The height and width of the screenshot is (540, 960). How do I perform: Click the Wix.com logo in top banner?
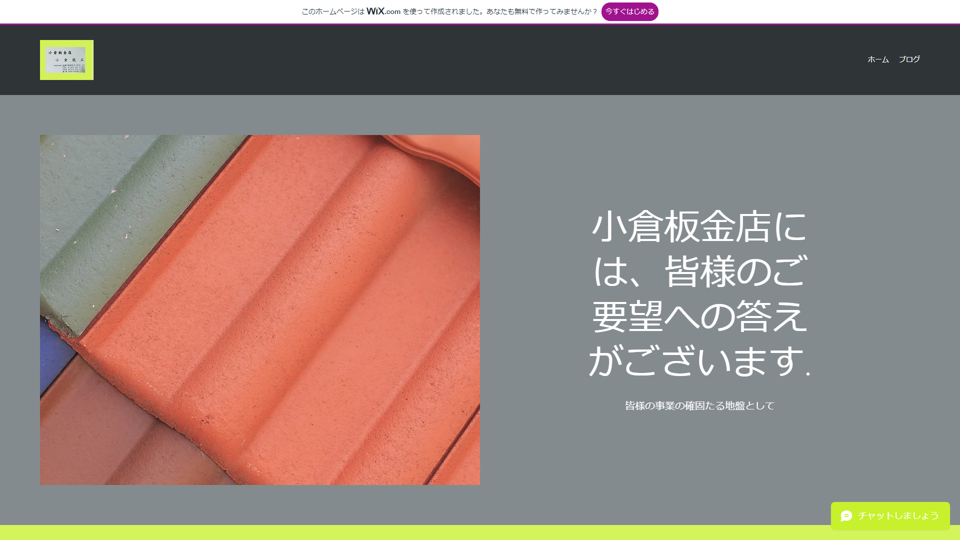tap(383, 12)
